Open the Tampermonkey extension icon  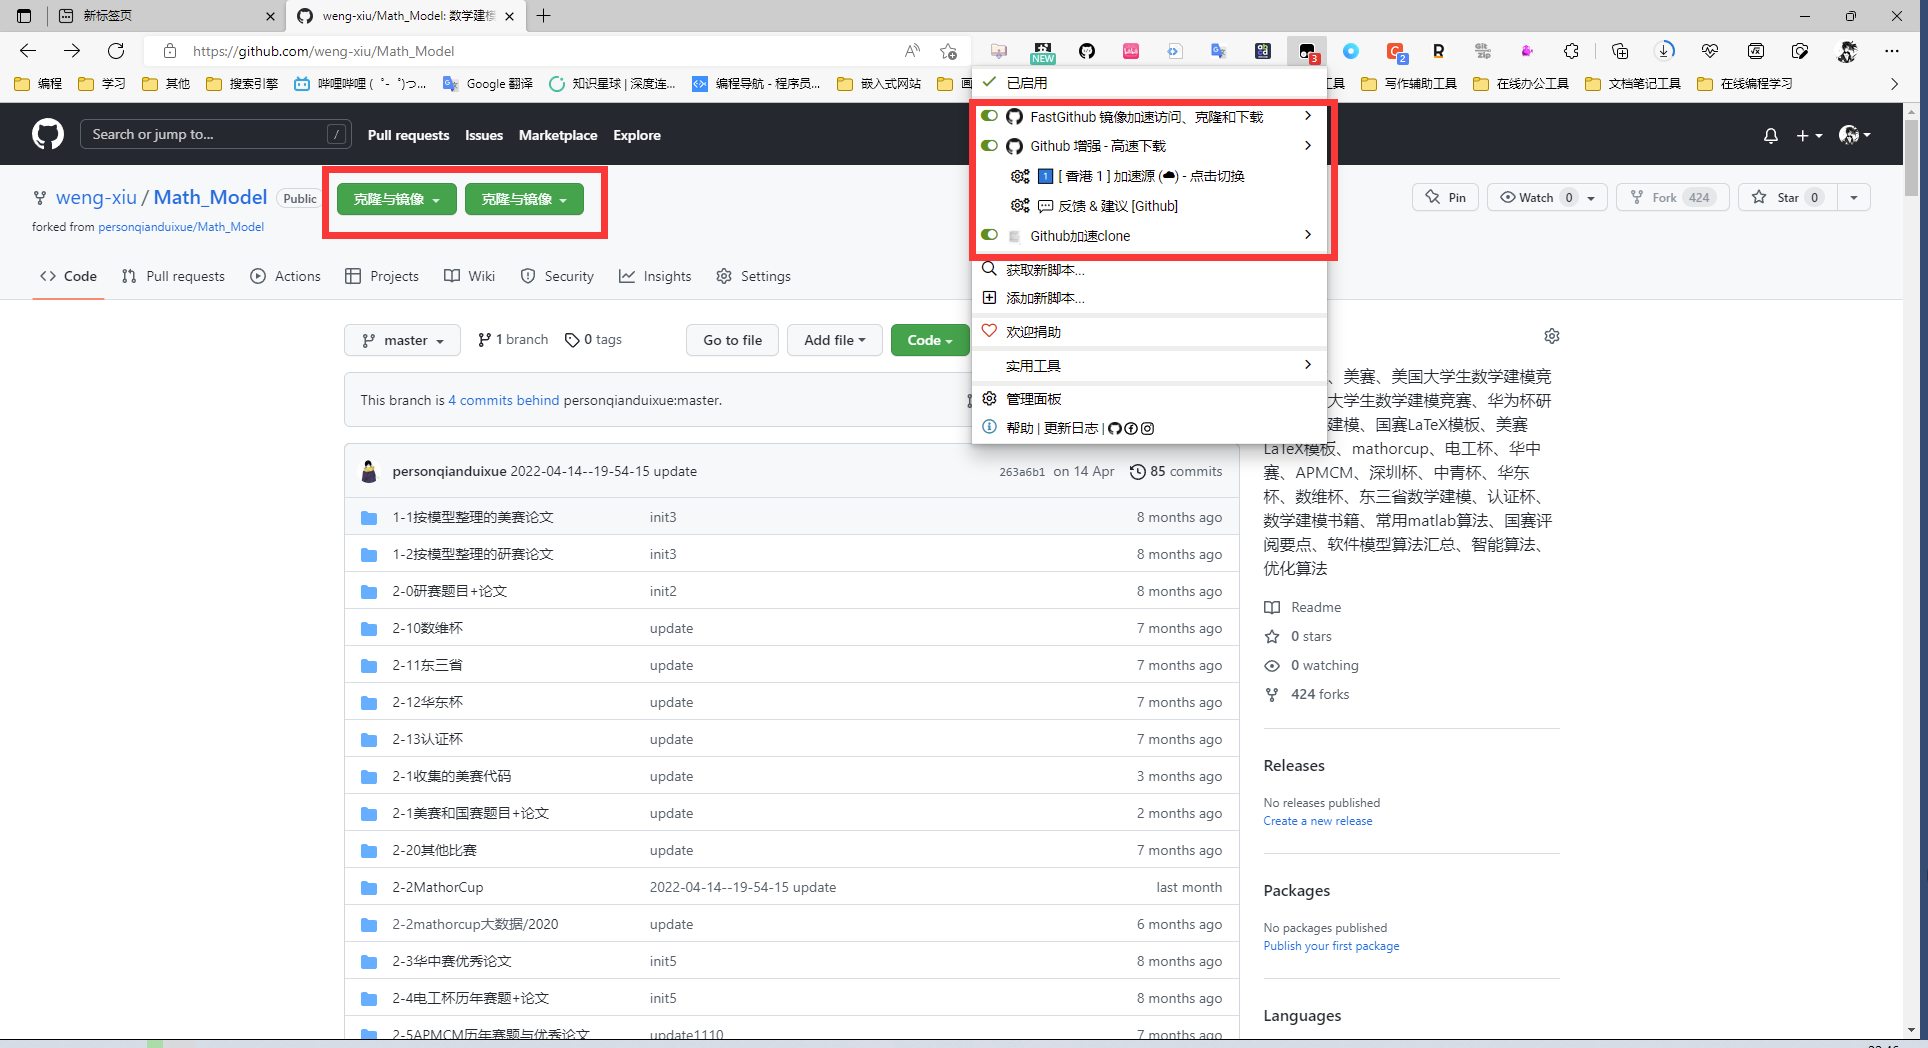tap(1307, 51)
